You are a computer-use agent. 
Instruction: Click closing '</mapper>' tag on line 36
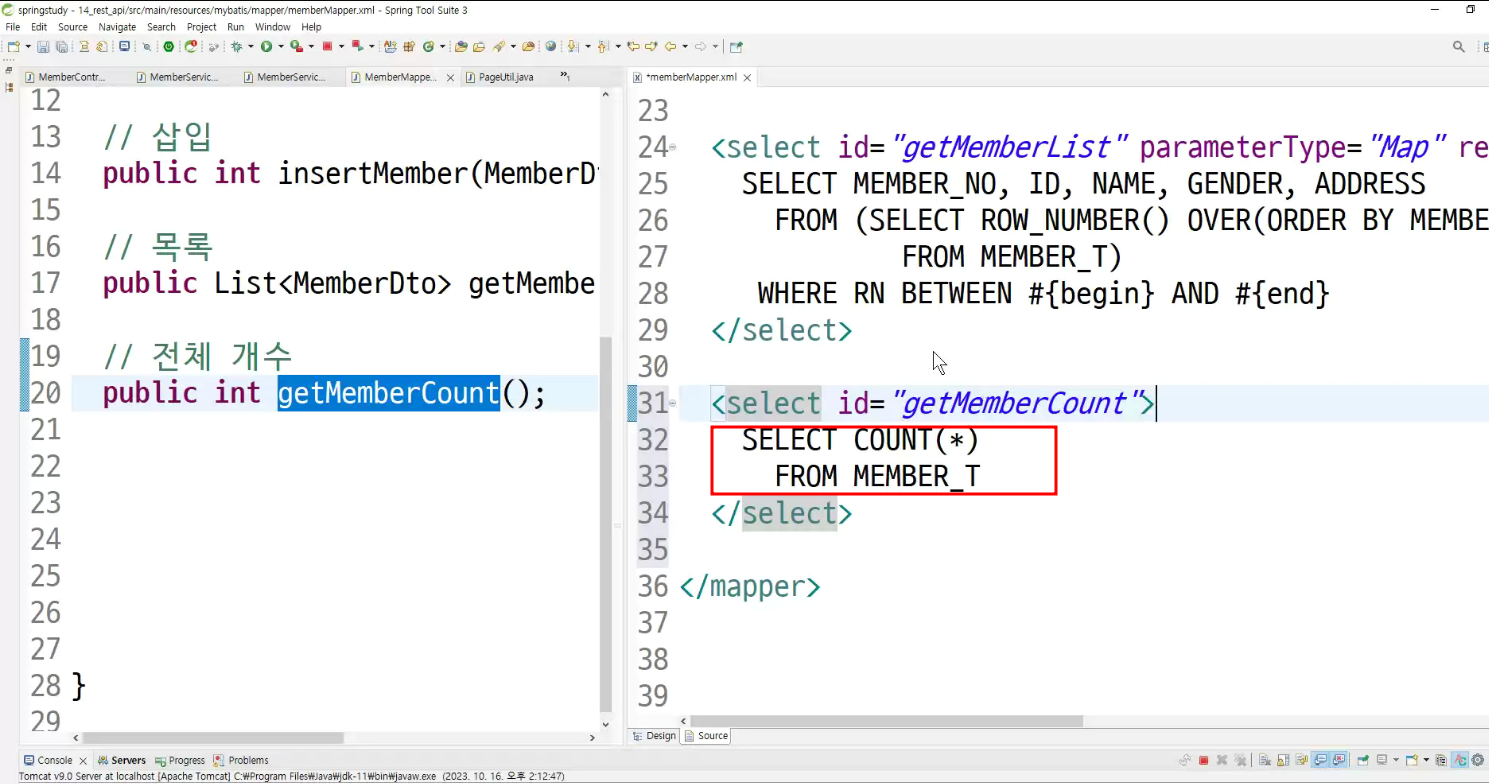tap(750, 587)
